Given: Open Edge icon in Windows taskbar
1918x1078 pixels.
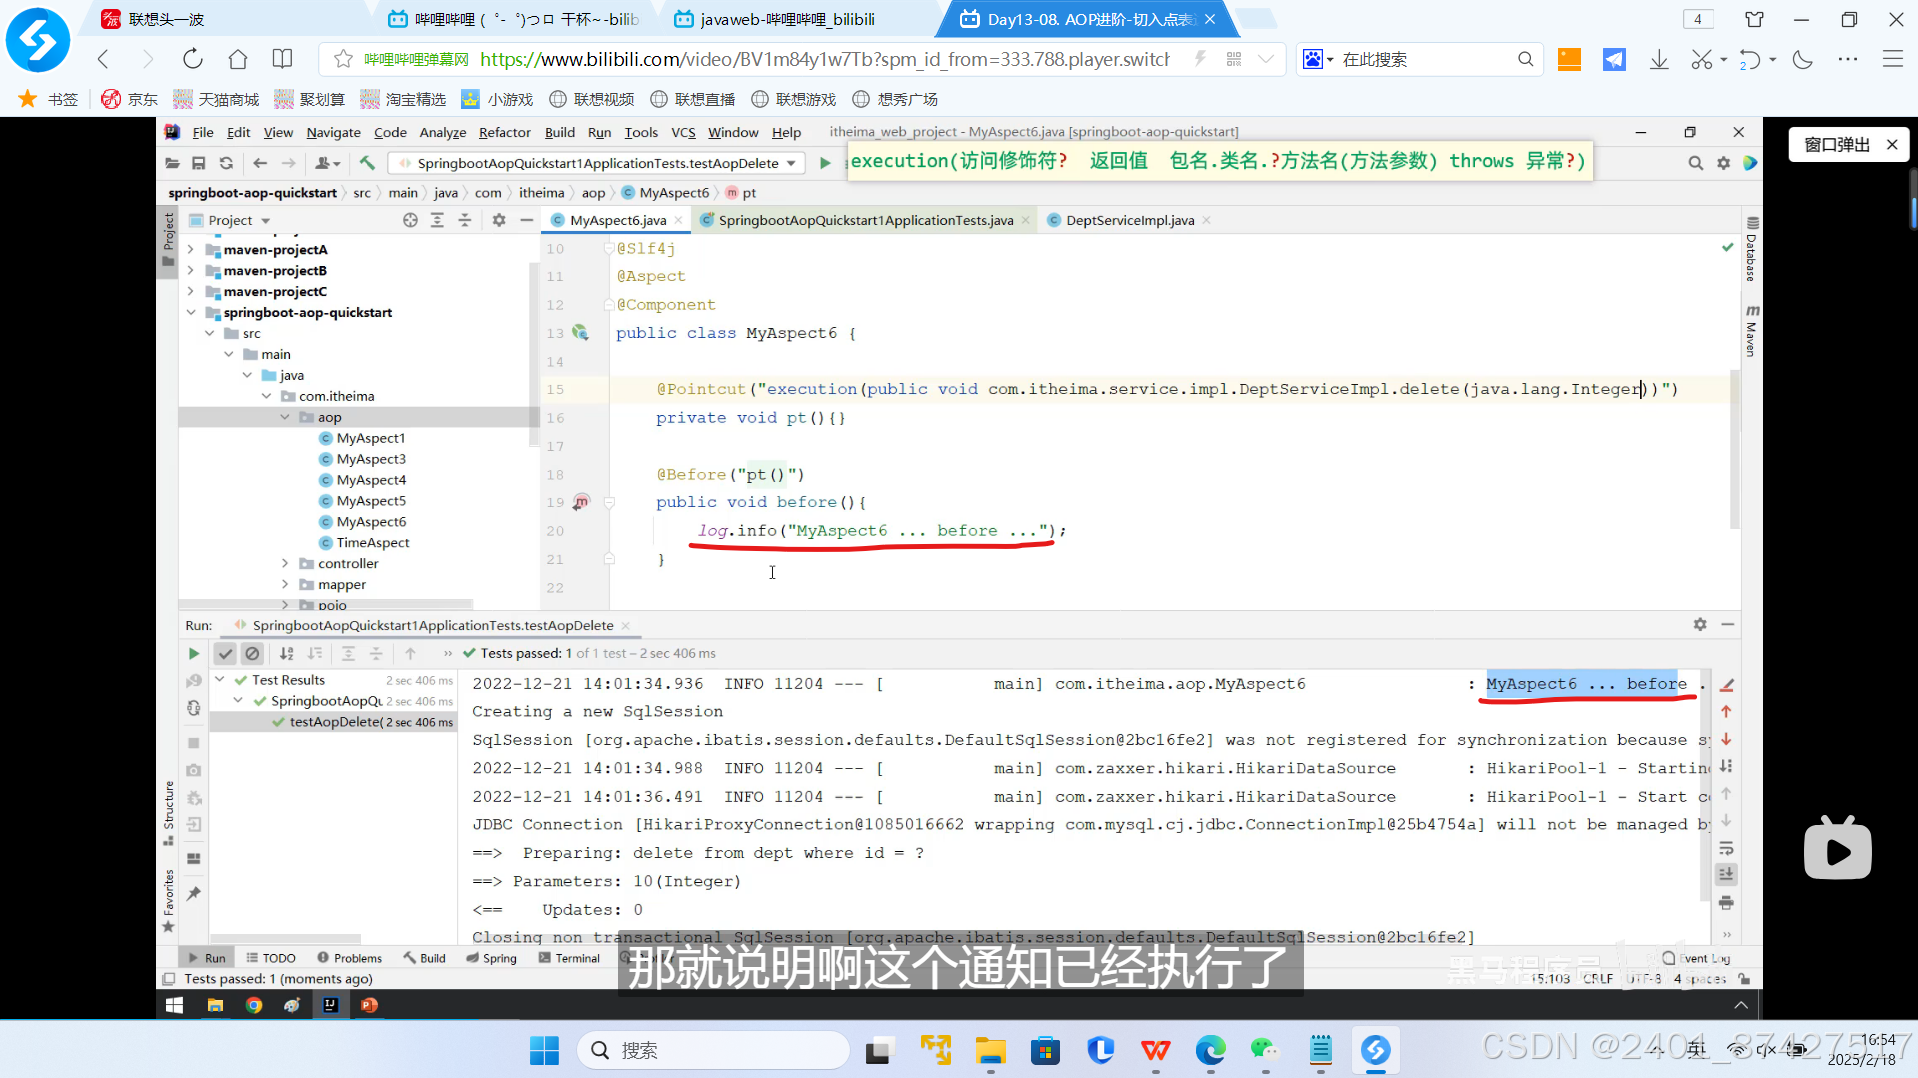Looking at the screenshot, I should coord(1210,1050).
